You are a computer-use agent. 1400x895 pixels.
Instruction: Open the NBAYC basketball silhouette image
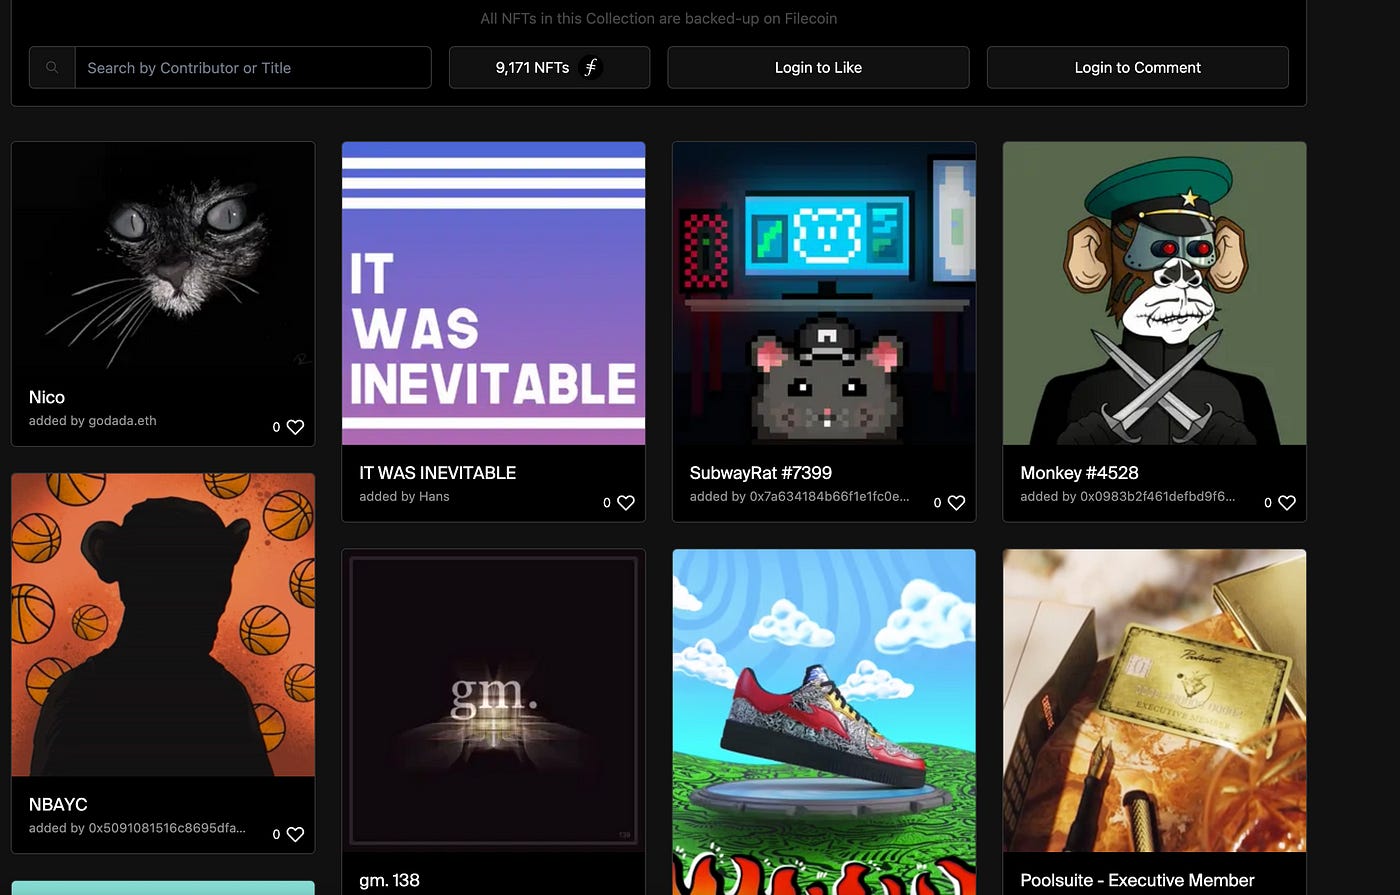click(x=163, y=625)
